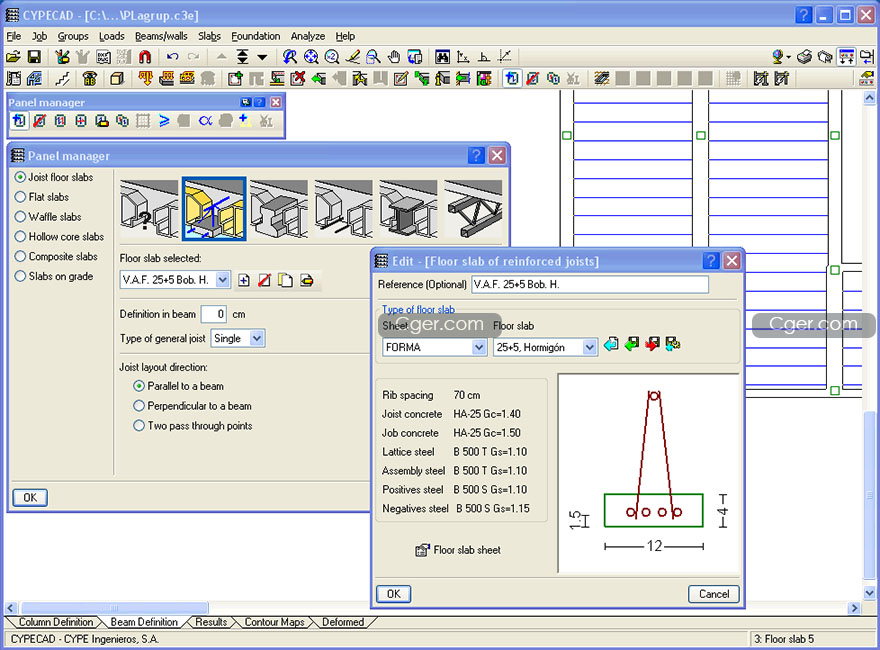Delete selected floor slab with red slash icon

(x=264, y=280)
